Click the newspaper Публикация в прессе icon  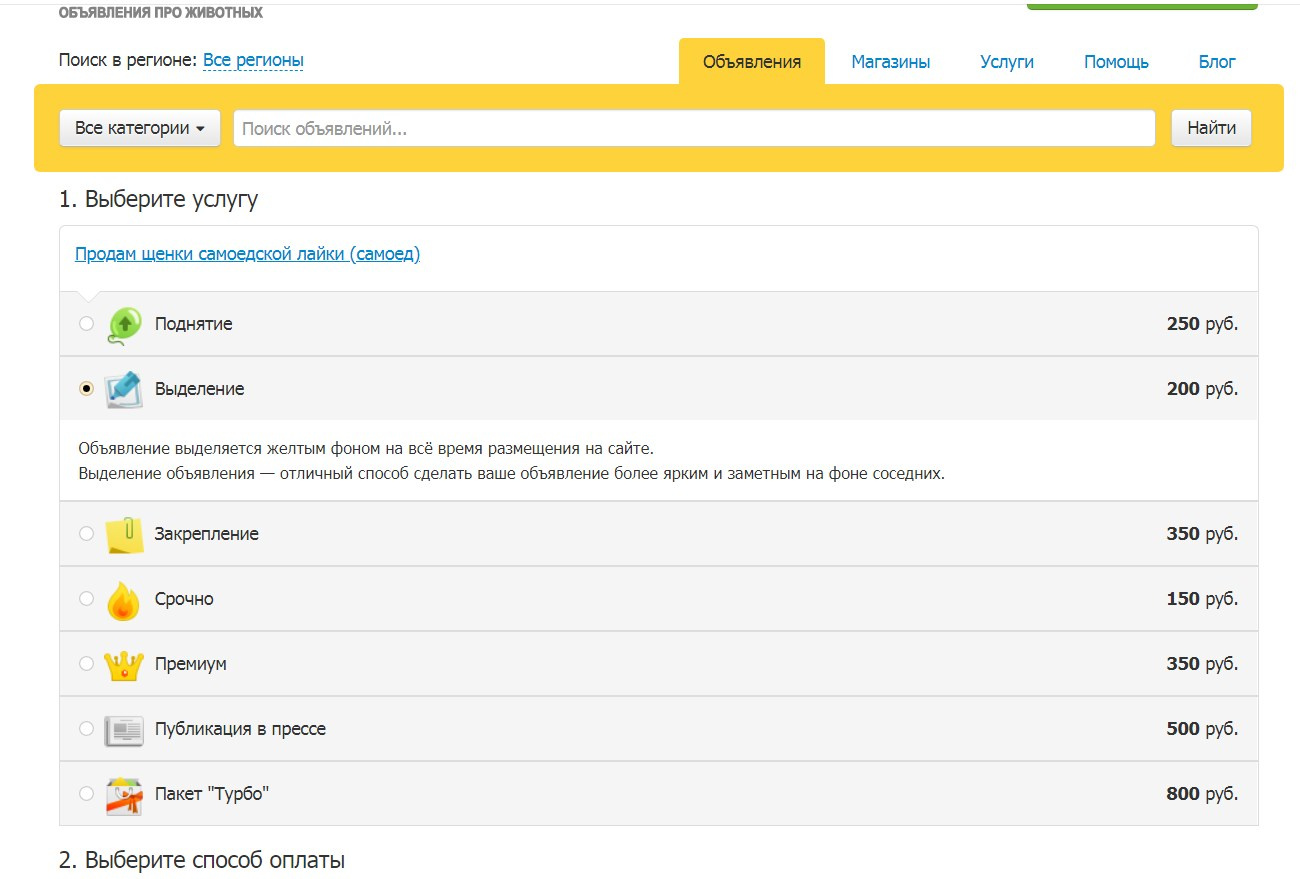click(124, 730)
